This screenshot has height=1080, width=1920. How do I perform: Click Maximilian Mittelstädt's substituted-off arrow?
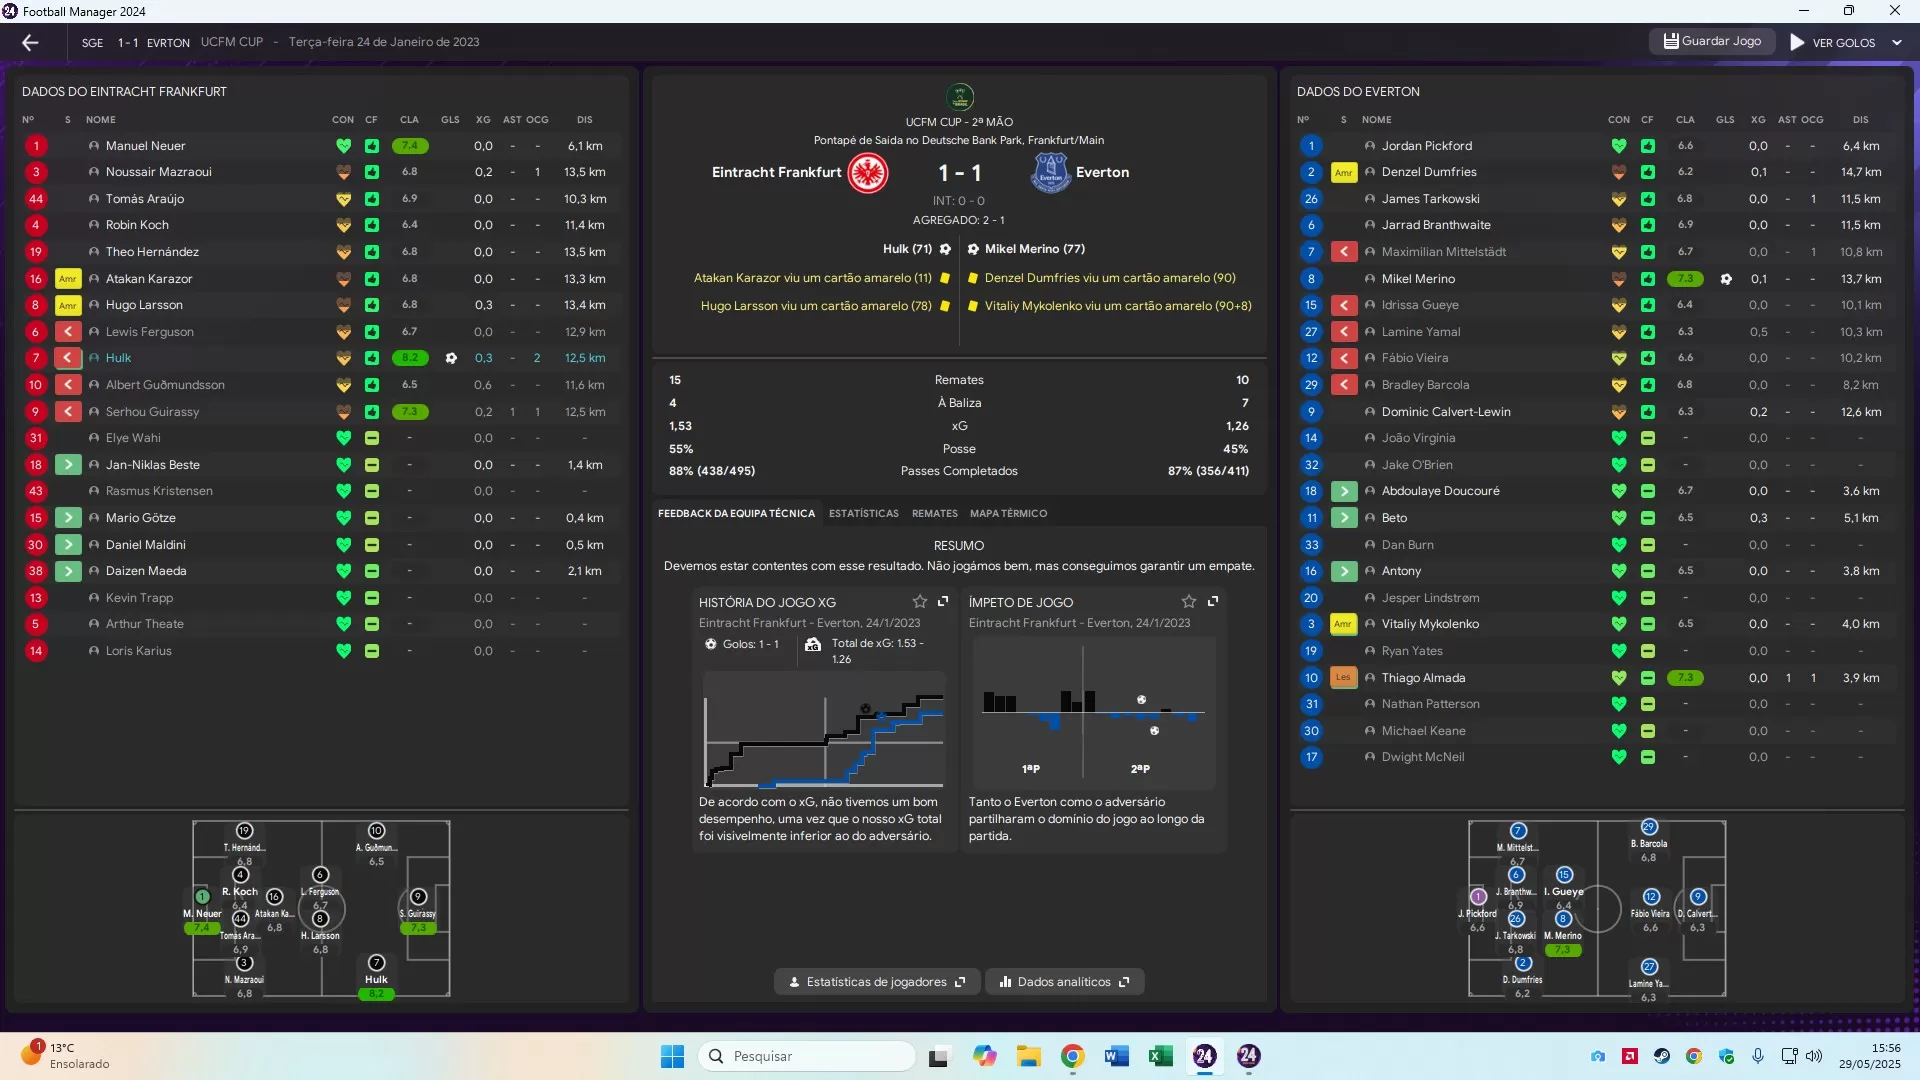1342,252
